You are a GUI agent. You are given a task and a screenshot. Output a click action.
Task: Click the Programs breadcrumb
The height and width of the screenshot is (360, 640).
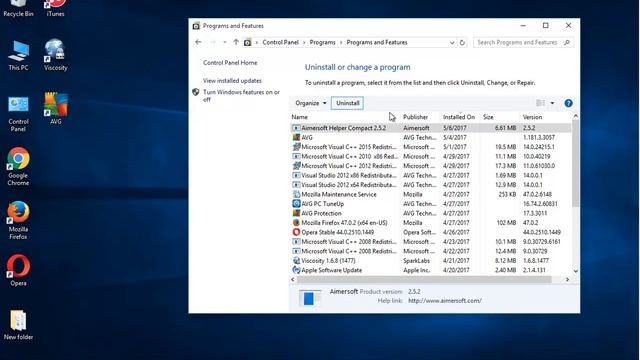(322, 42)
